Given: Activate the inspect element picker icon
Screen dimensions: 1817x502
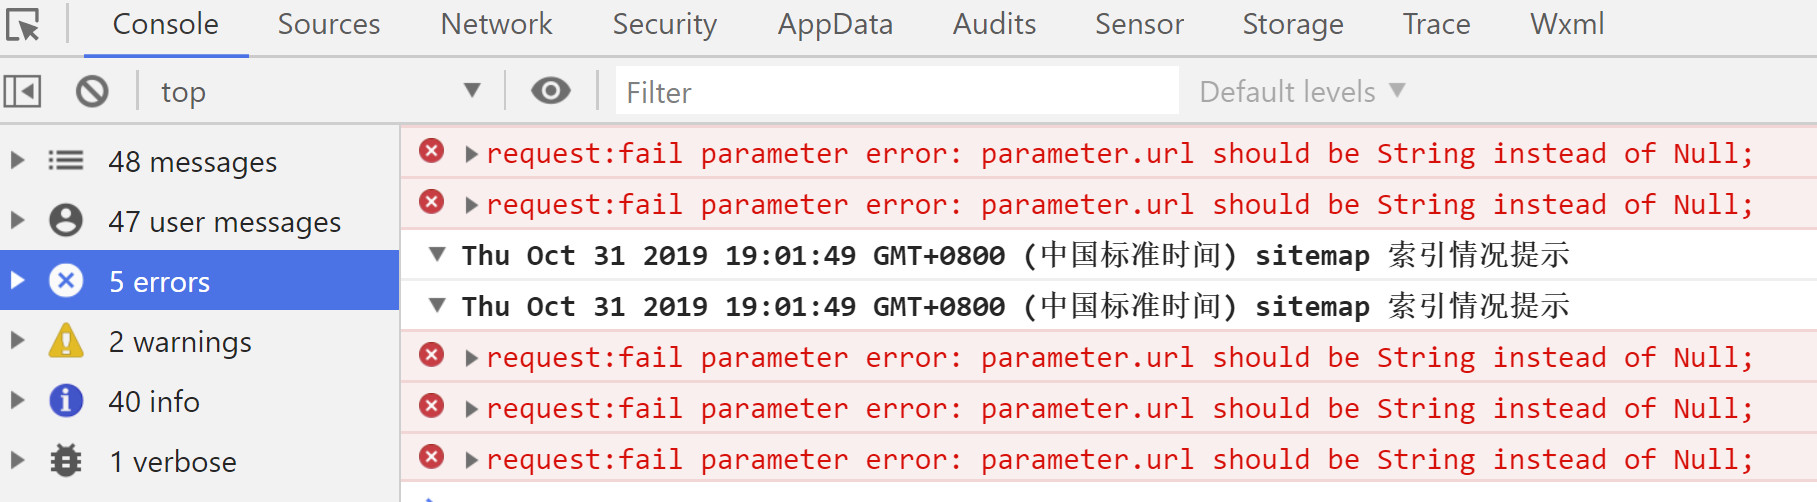Looking at the screenshot, I should pos(22,24).
